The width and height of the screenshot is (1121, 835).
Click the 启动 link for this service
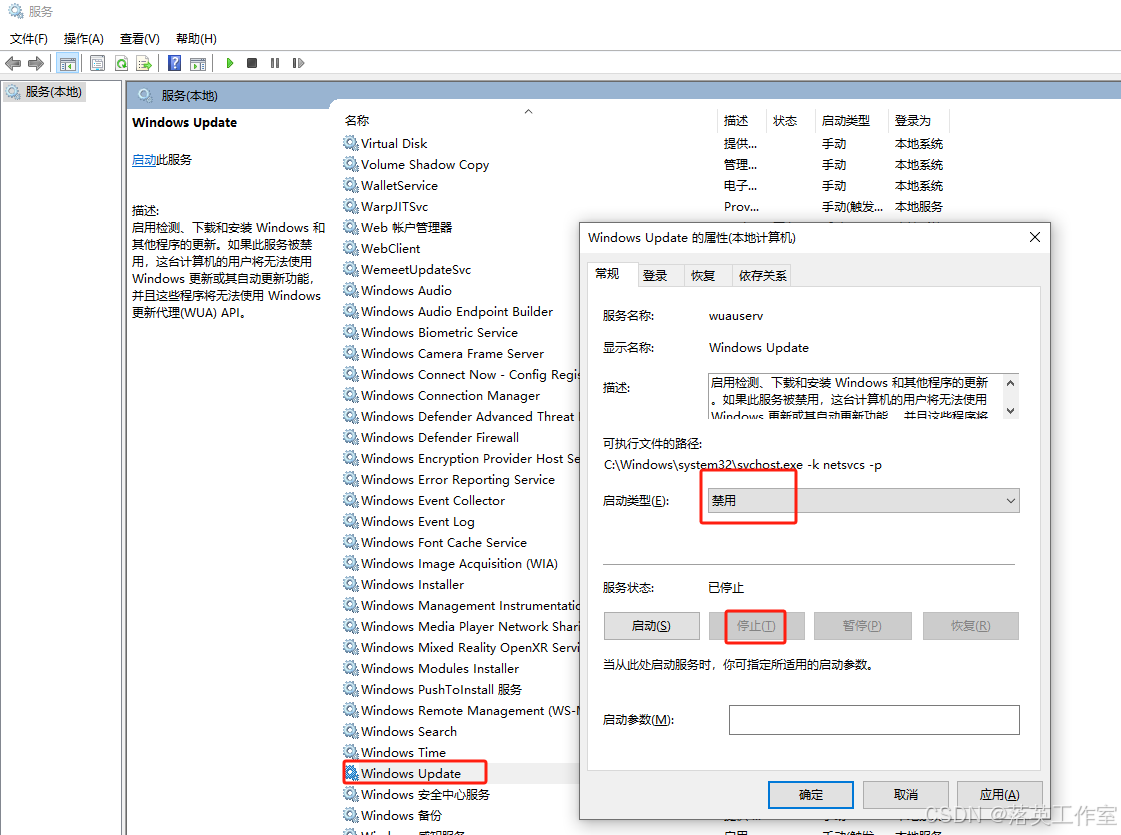click(x=144, y=159)
